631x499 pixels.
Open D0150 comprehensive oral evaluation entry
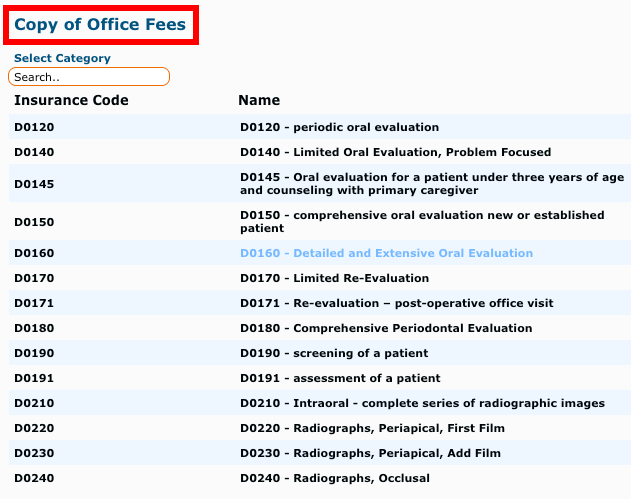(422, 221)
